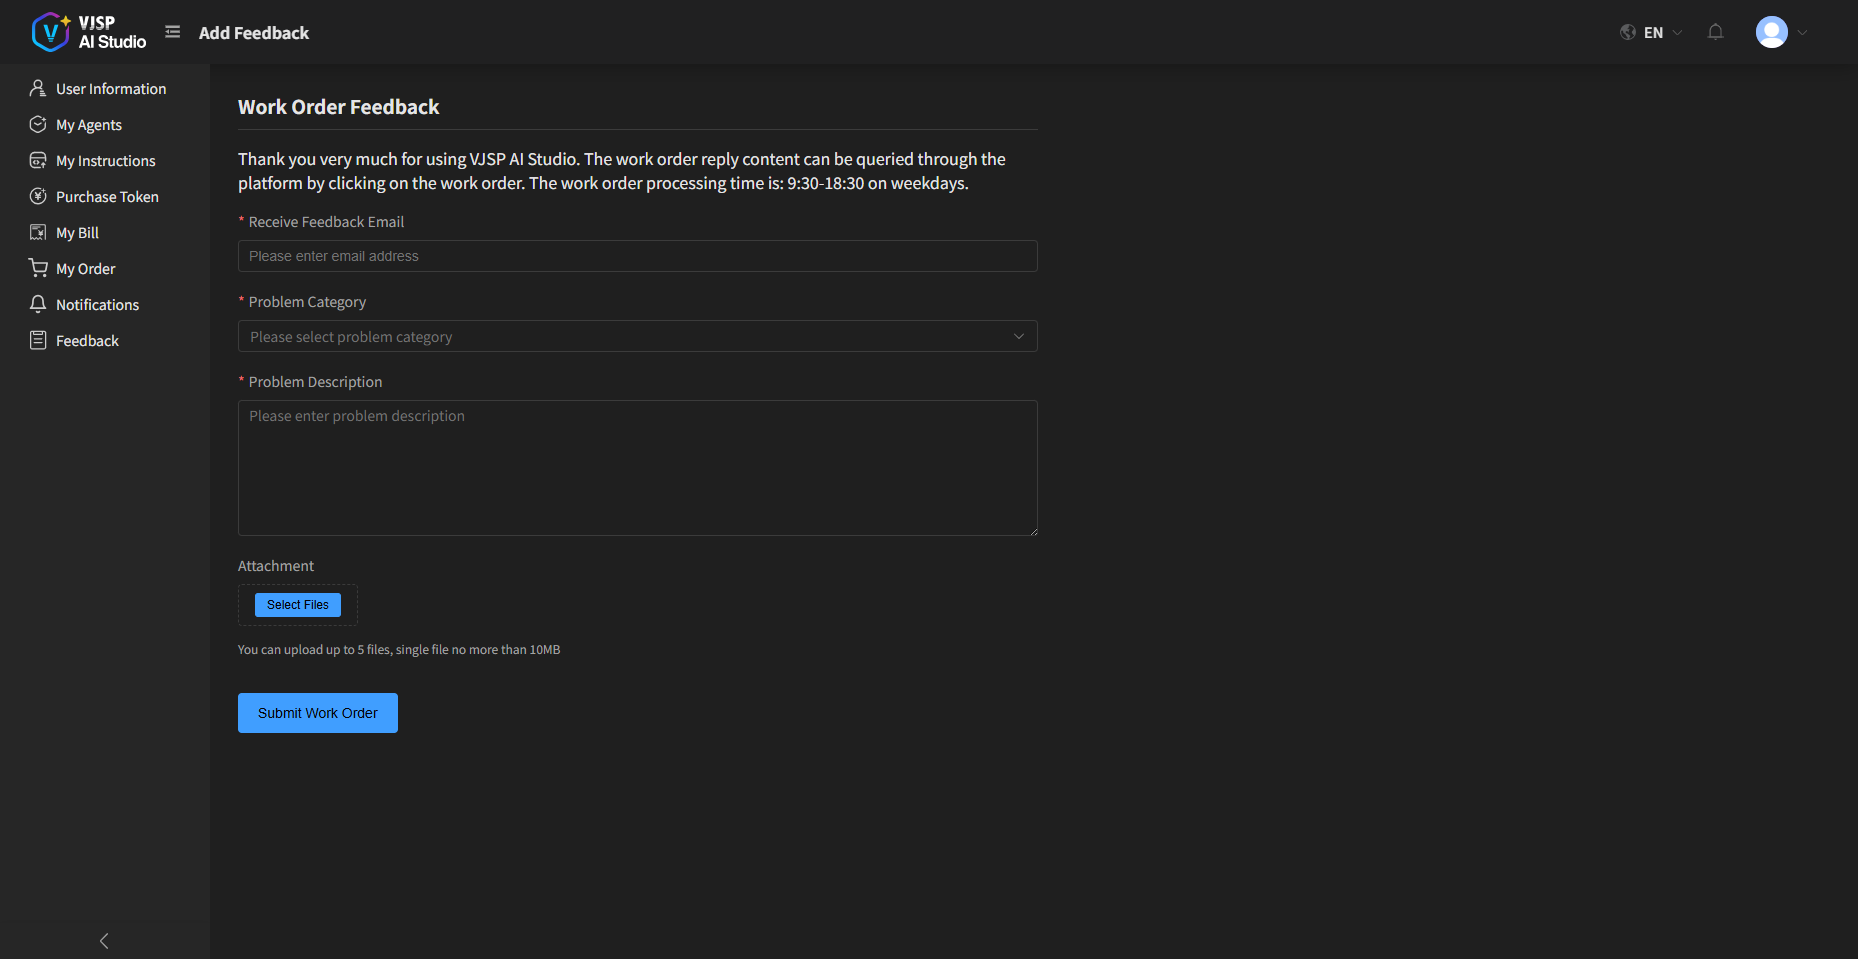Go to My Instructions page
Viewport: 1858px width, 959px height.
(105, 161)
